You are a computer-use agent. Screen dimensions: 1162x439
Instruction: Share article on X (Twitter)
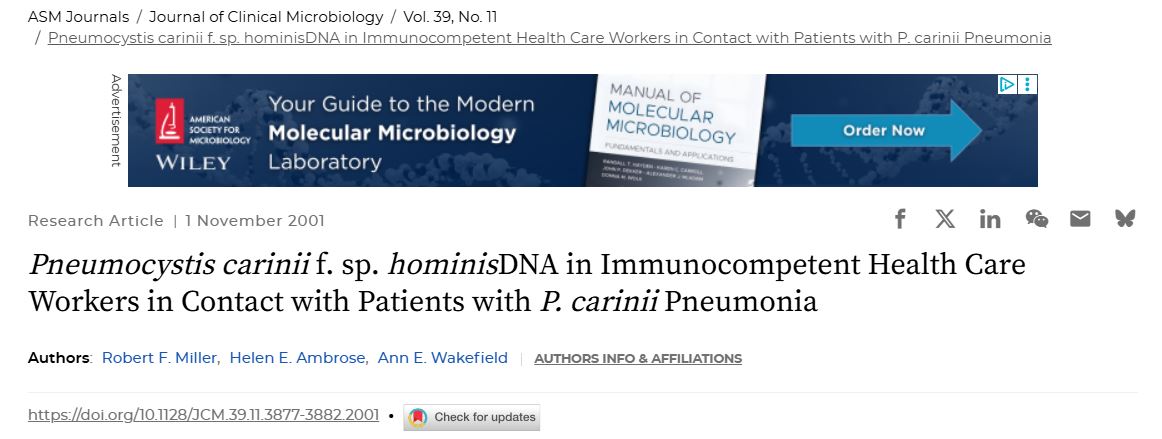click(945, 219)
